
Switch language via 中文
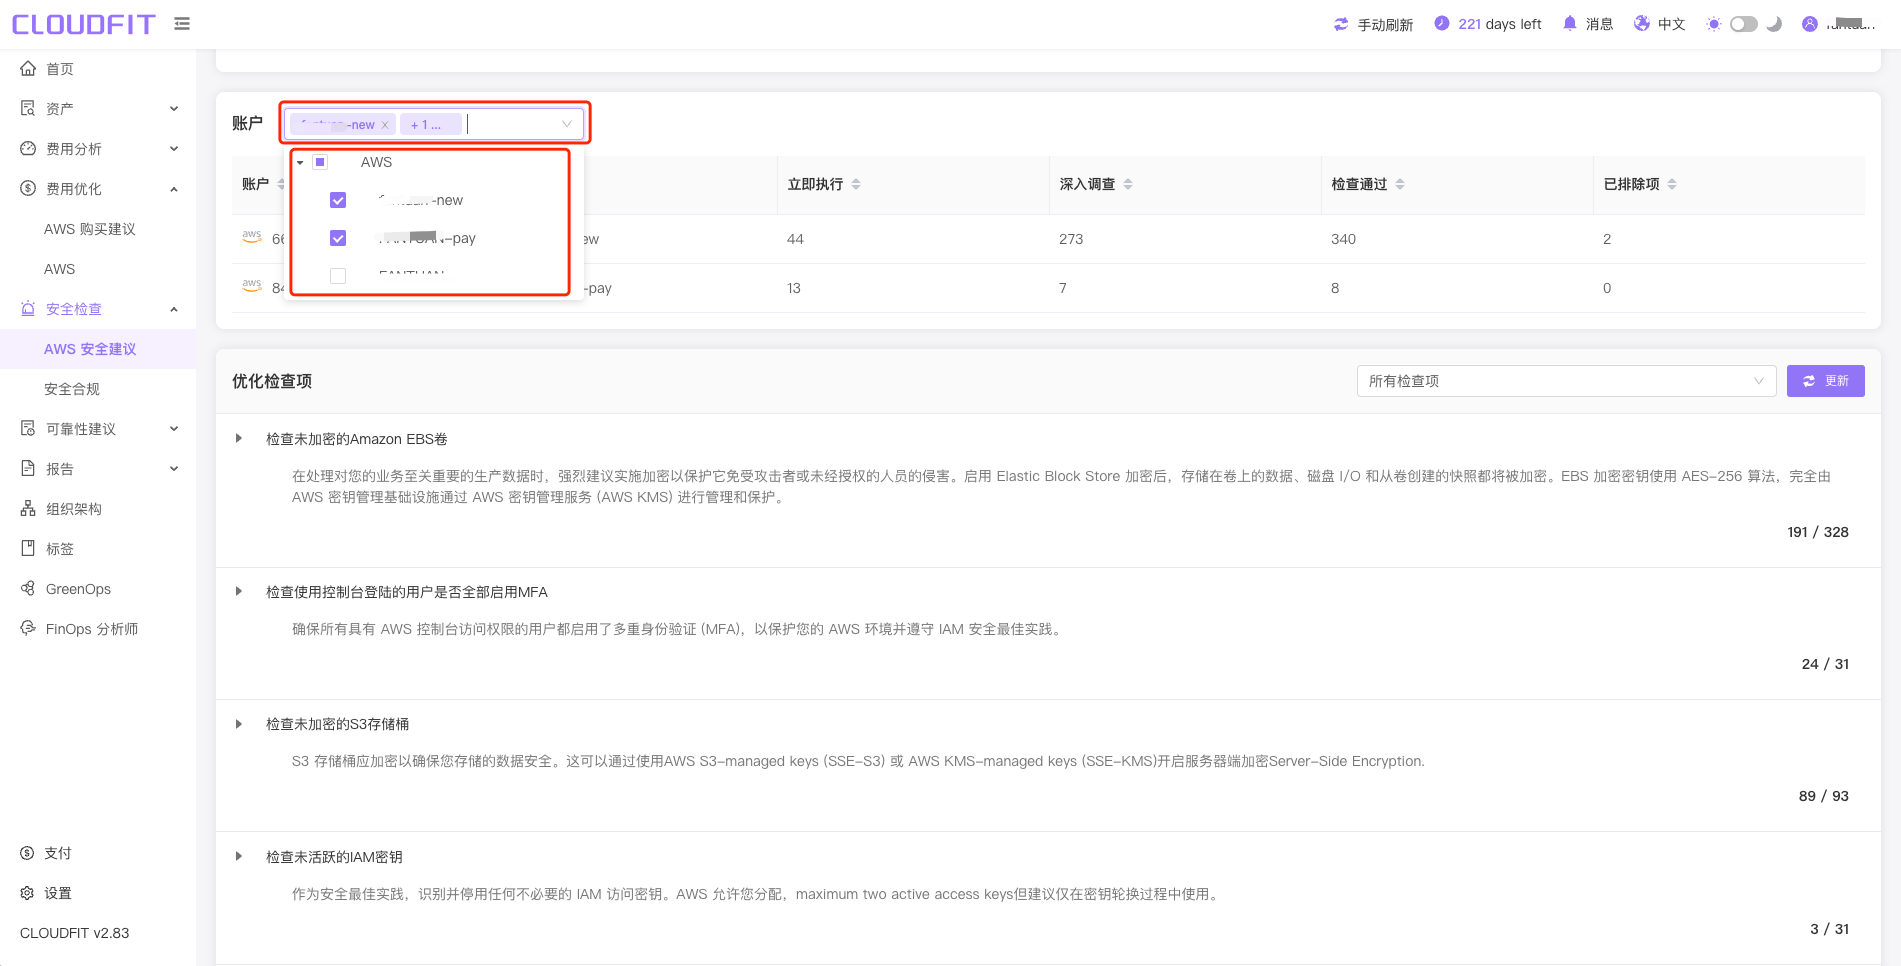[1672, 24]
